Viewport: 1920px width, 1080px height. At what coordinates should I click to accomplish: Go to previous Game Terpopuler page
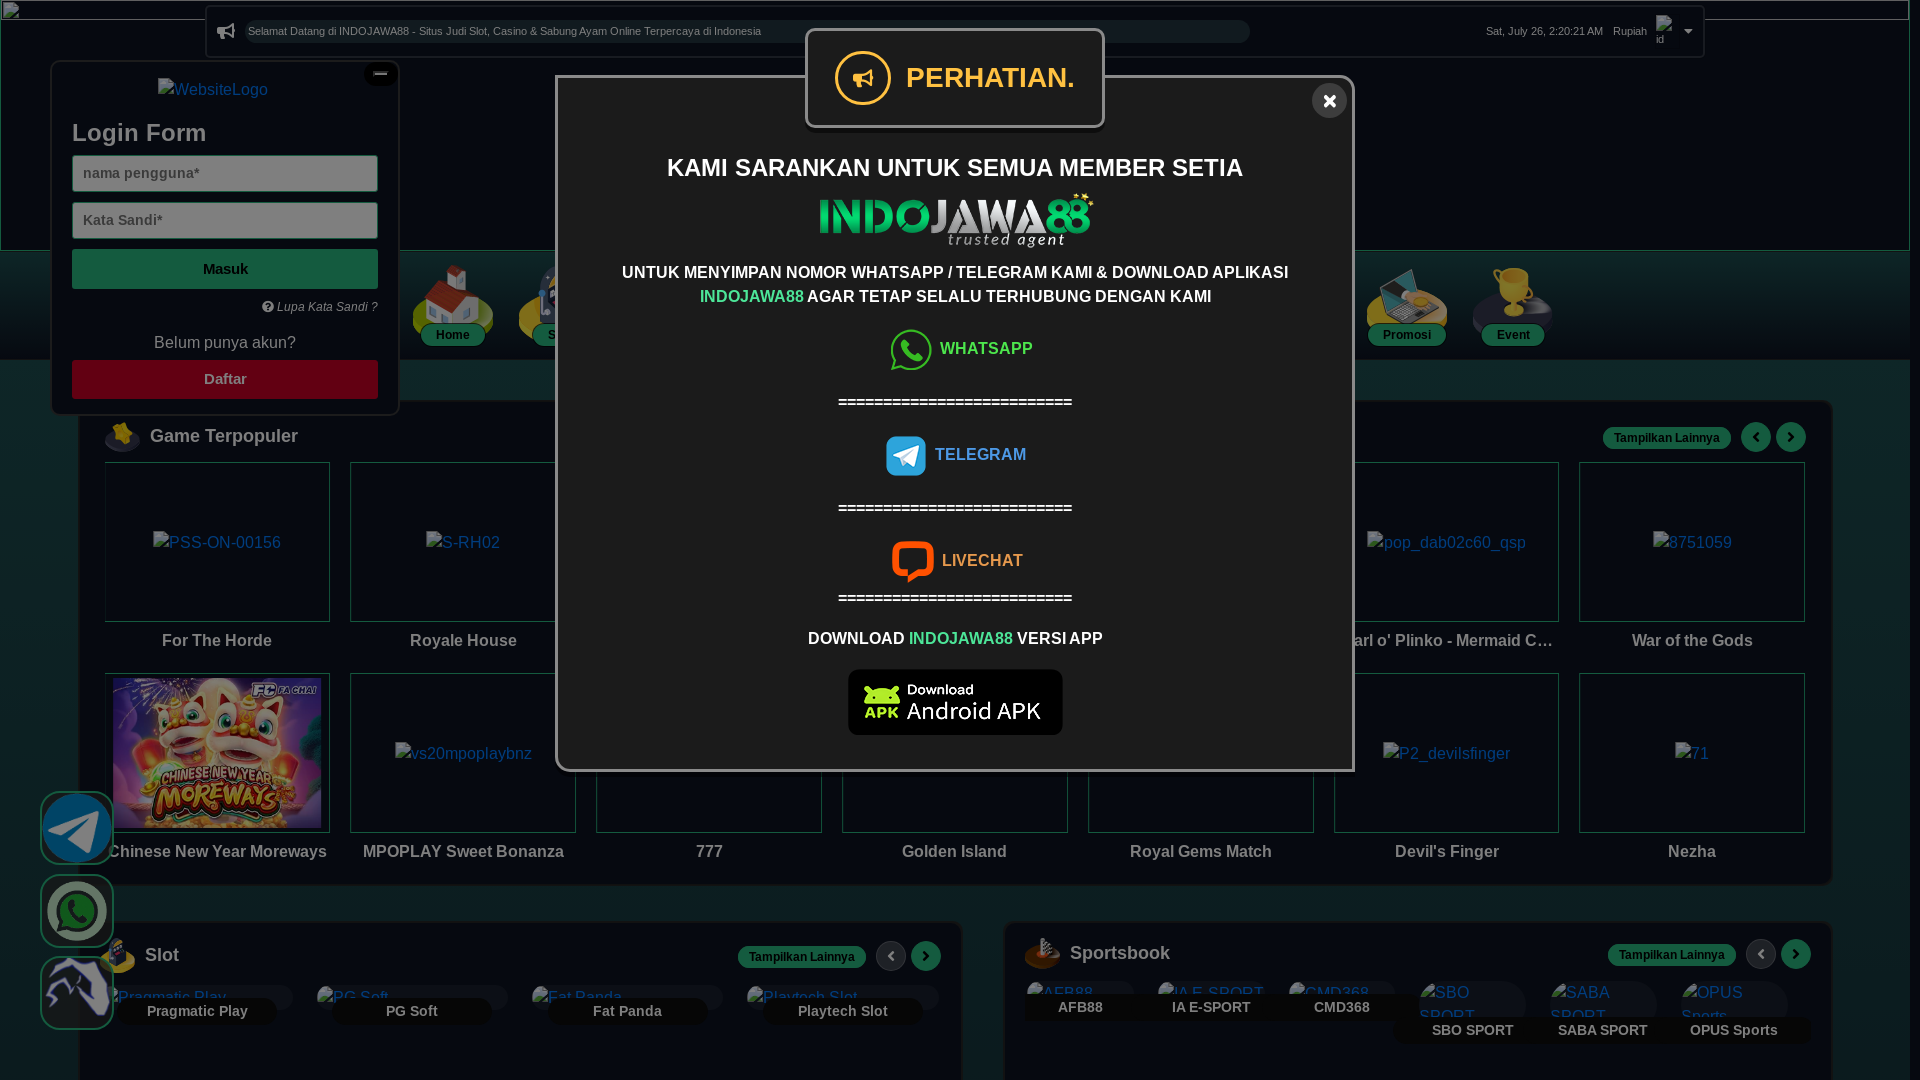click(1756, 437)
